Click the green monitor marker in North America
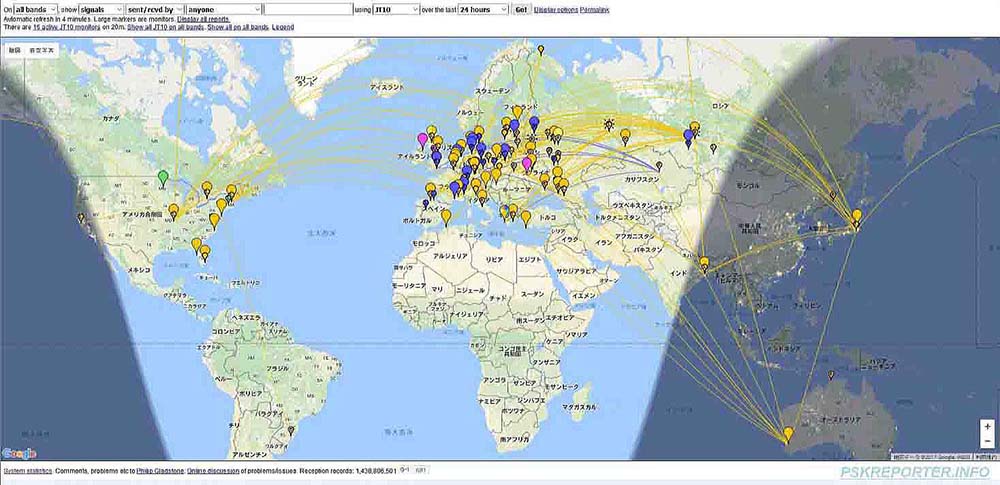This screenshot has height=485, width=1000. point(163,178)
